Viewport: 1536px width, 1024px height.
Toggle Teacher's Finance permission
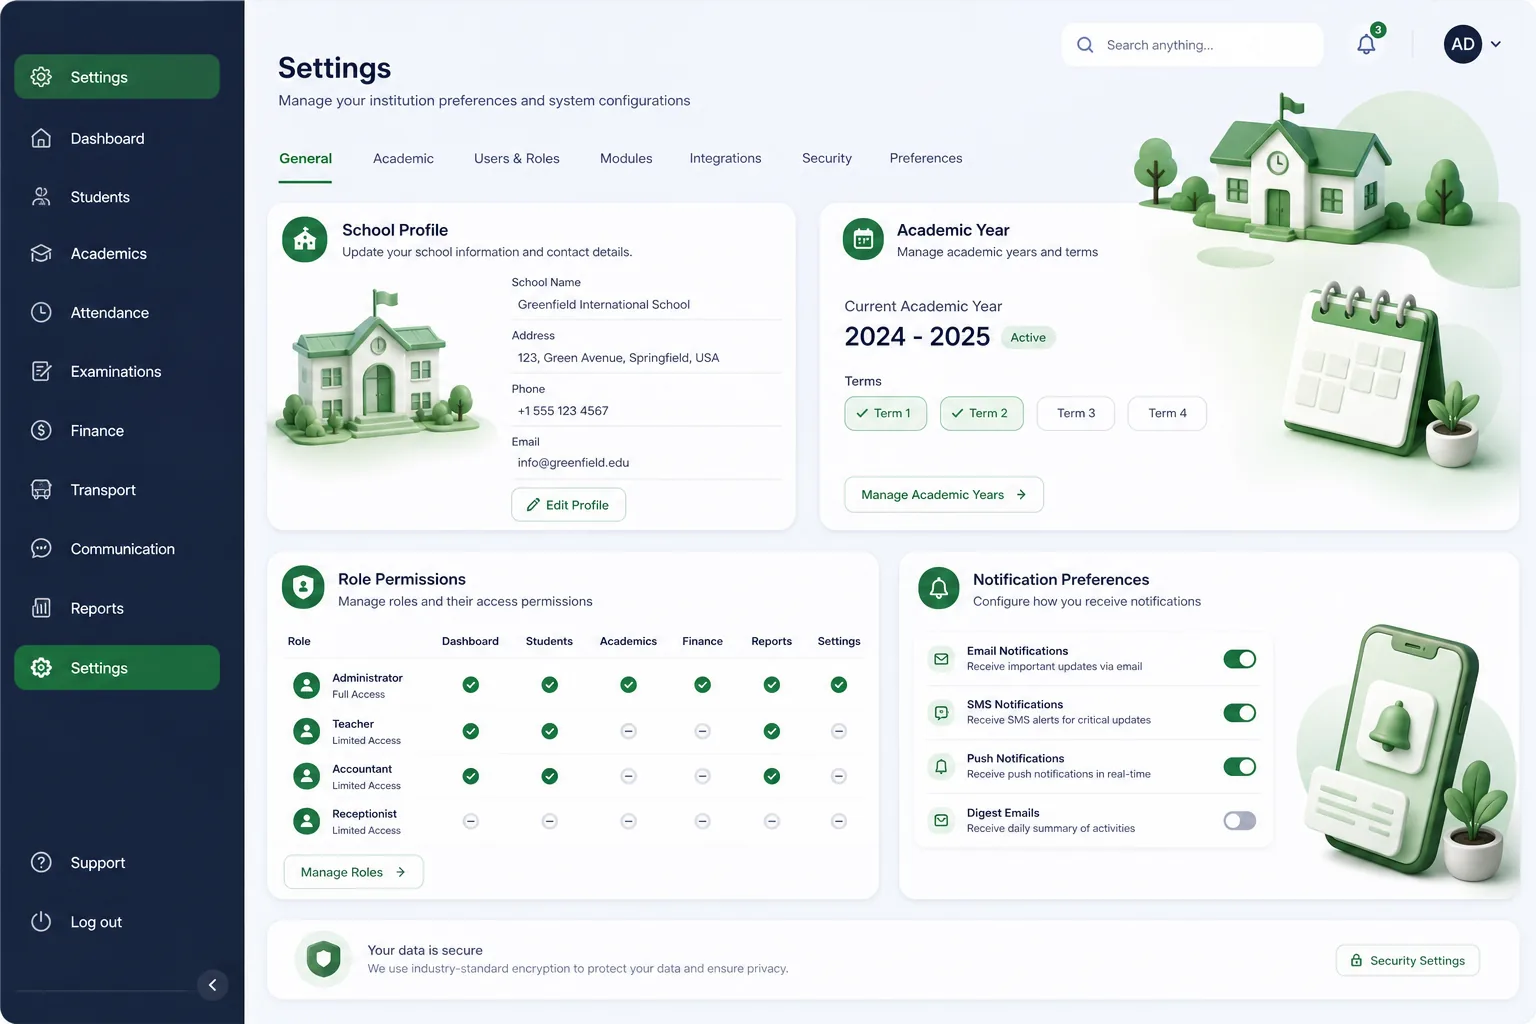703,731
